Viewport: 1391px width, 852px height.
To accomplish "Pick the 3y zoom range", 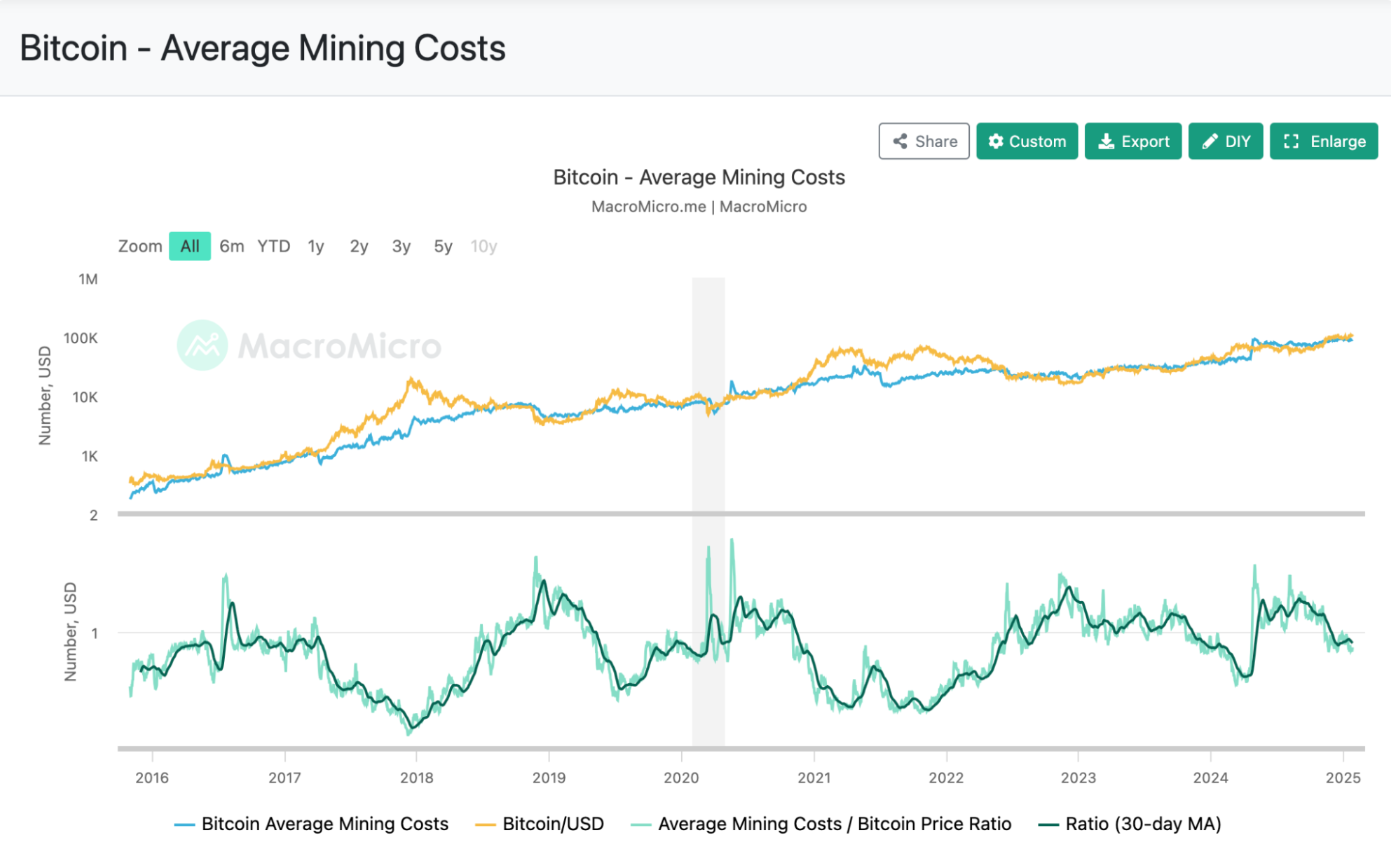I will 401,246.
